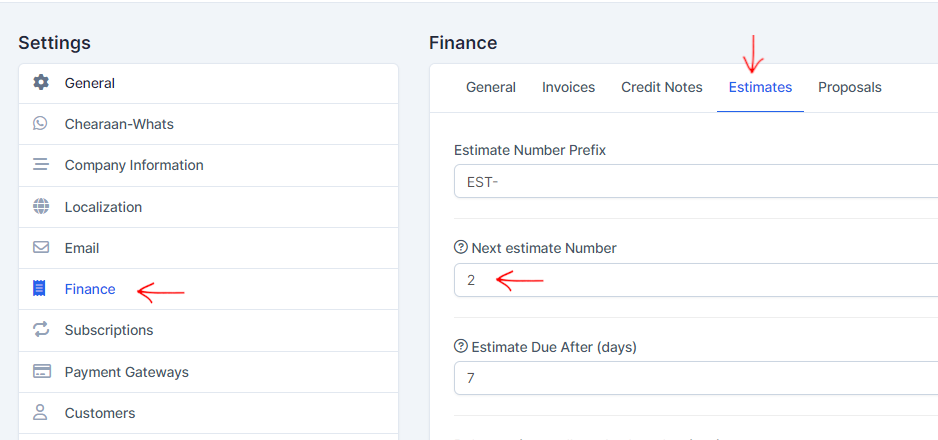Screen dimensions: 938x440
Task: Click help icon beside Estimate Due After
Action: 461,347
